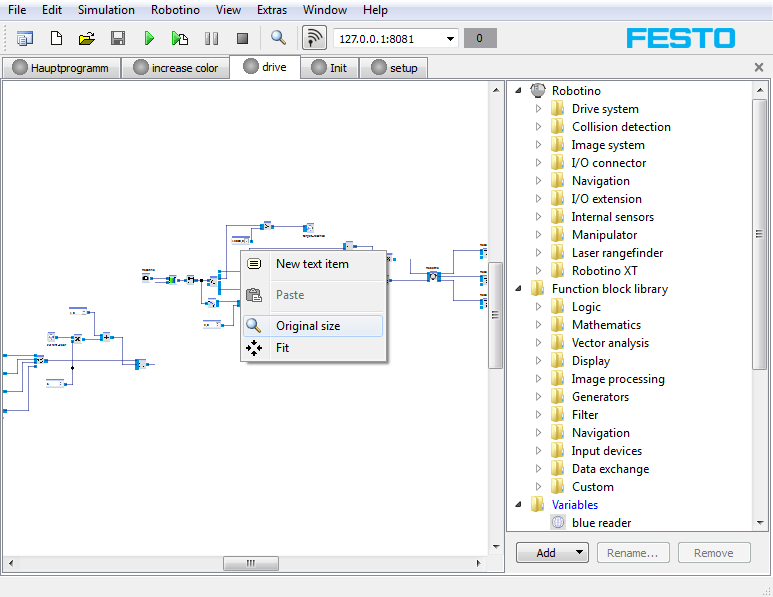
Task: Start the simulation with the green play icon
Action: coord(149,38)
